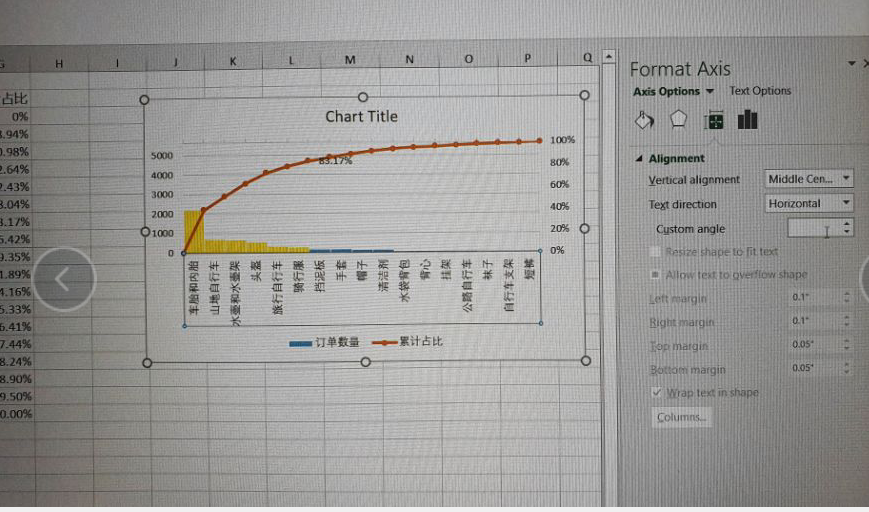Open the Effects pentagon icon tab
The height and width of the screenshot is (512, 869).
pyautogui.click(x=678, y=119)
